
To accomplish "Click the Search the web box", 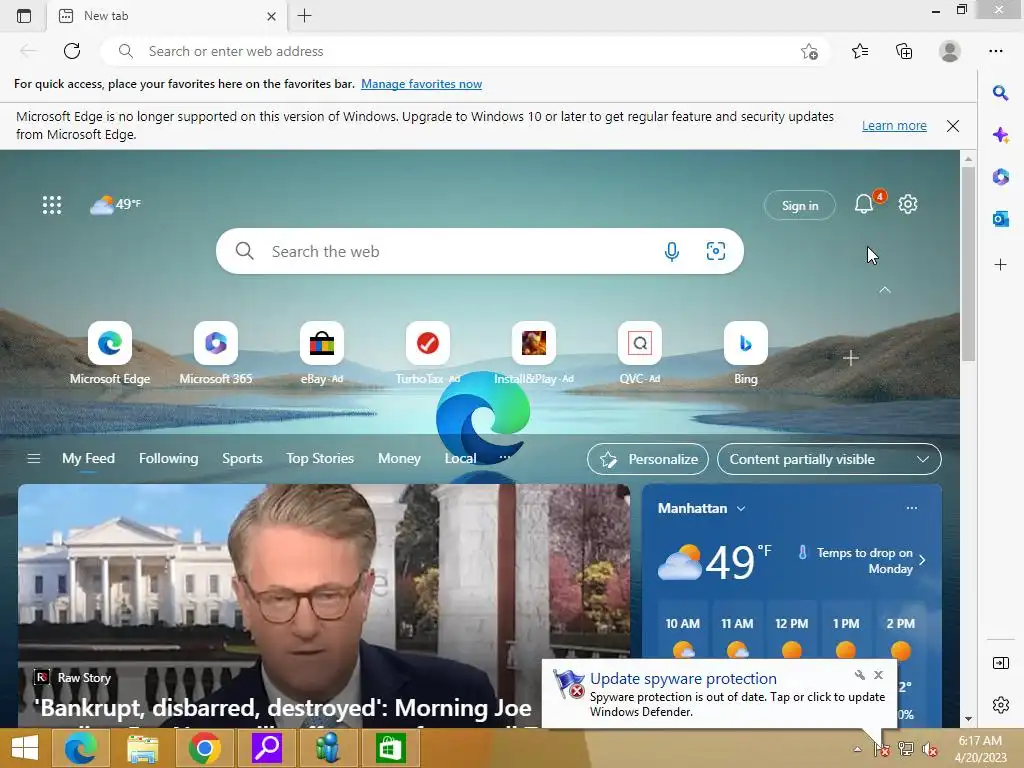I will (480, 251).
